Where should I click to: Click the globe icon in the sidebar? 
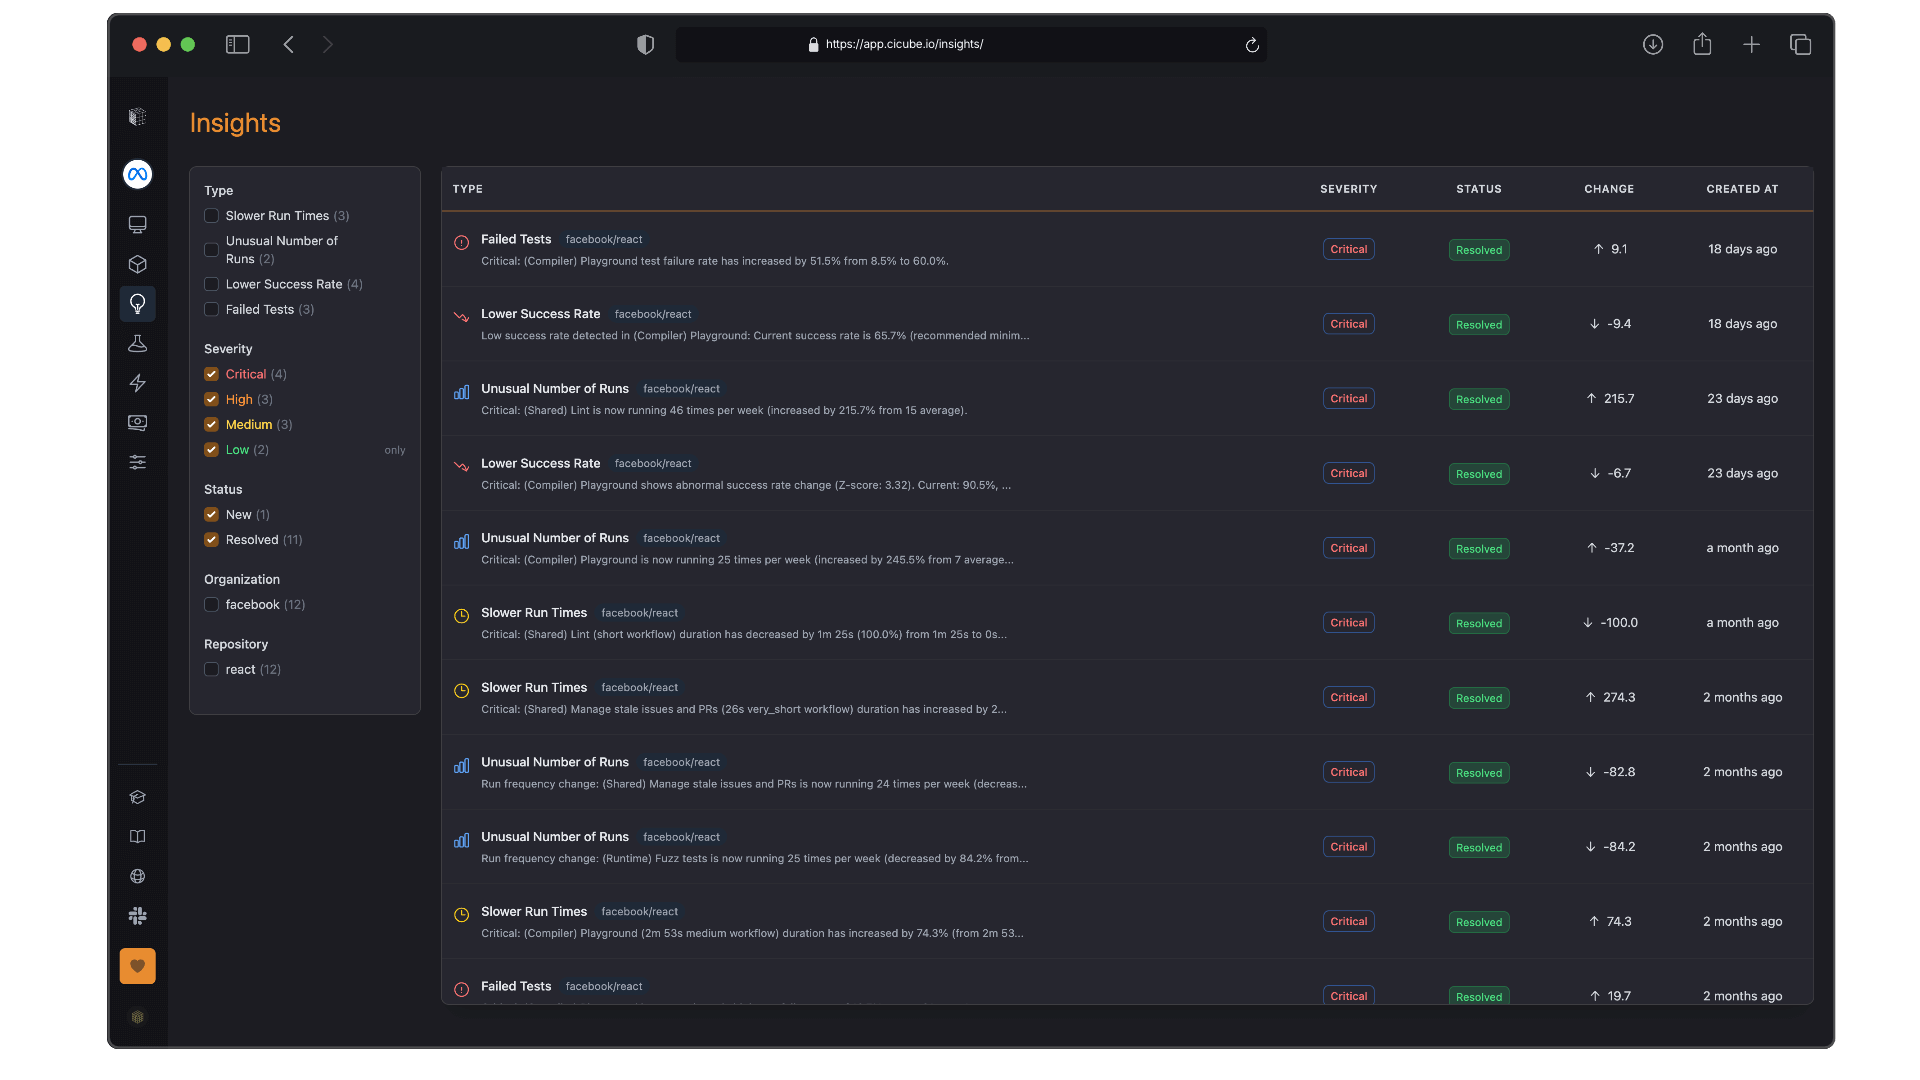(138, 877)
